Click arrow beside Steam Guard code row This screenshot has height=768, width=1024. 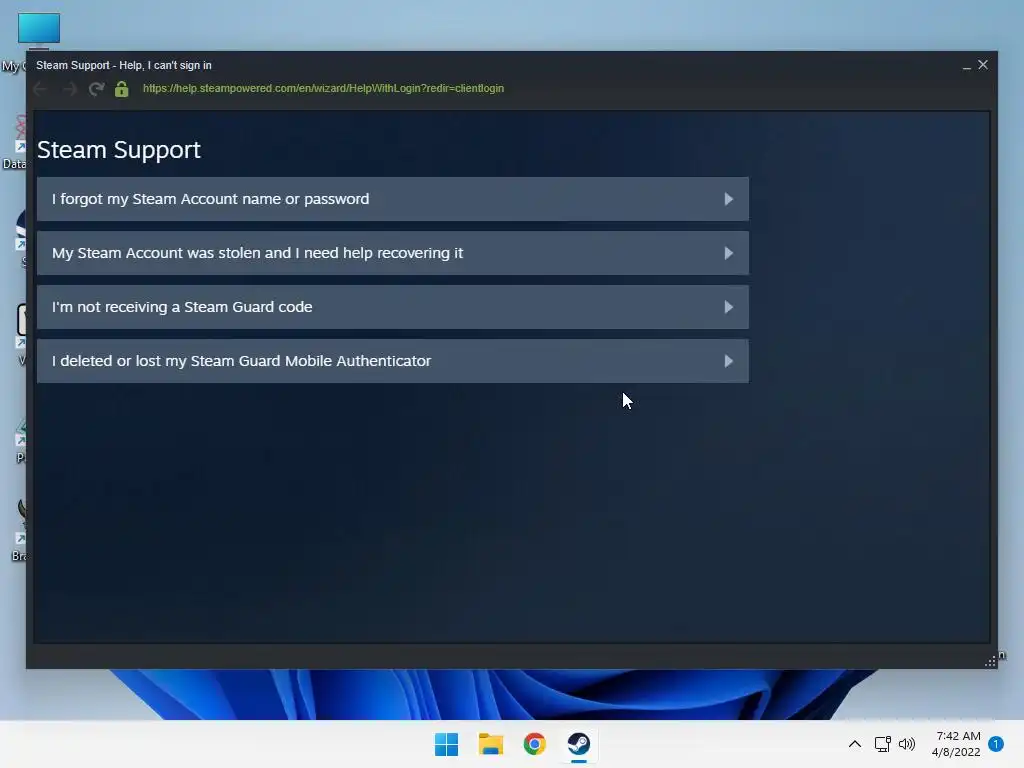coord(729,307)
